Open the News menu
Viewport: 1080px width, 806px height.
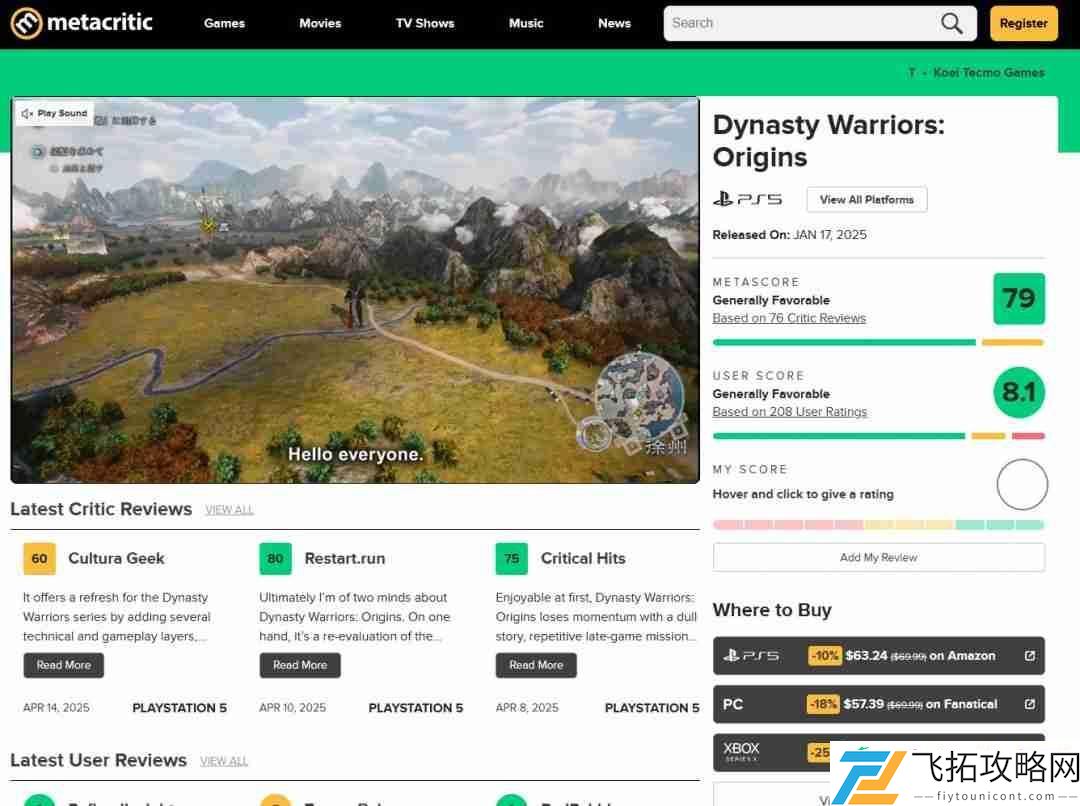(614, 23)
